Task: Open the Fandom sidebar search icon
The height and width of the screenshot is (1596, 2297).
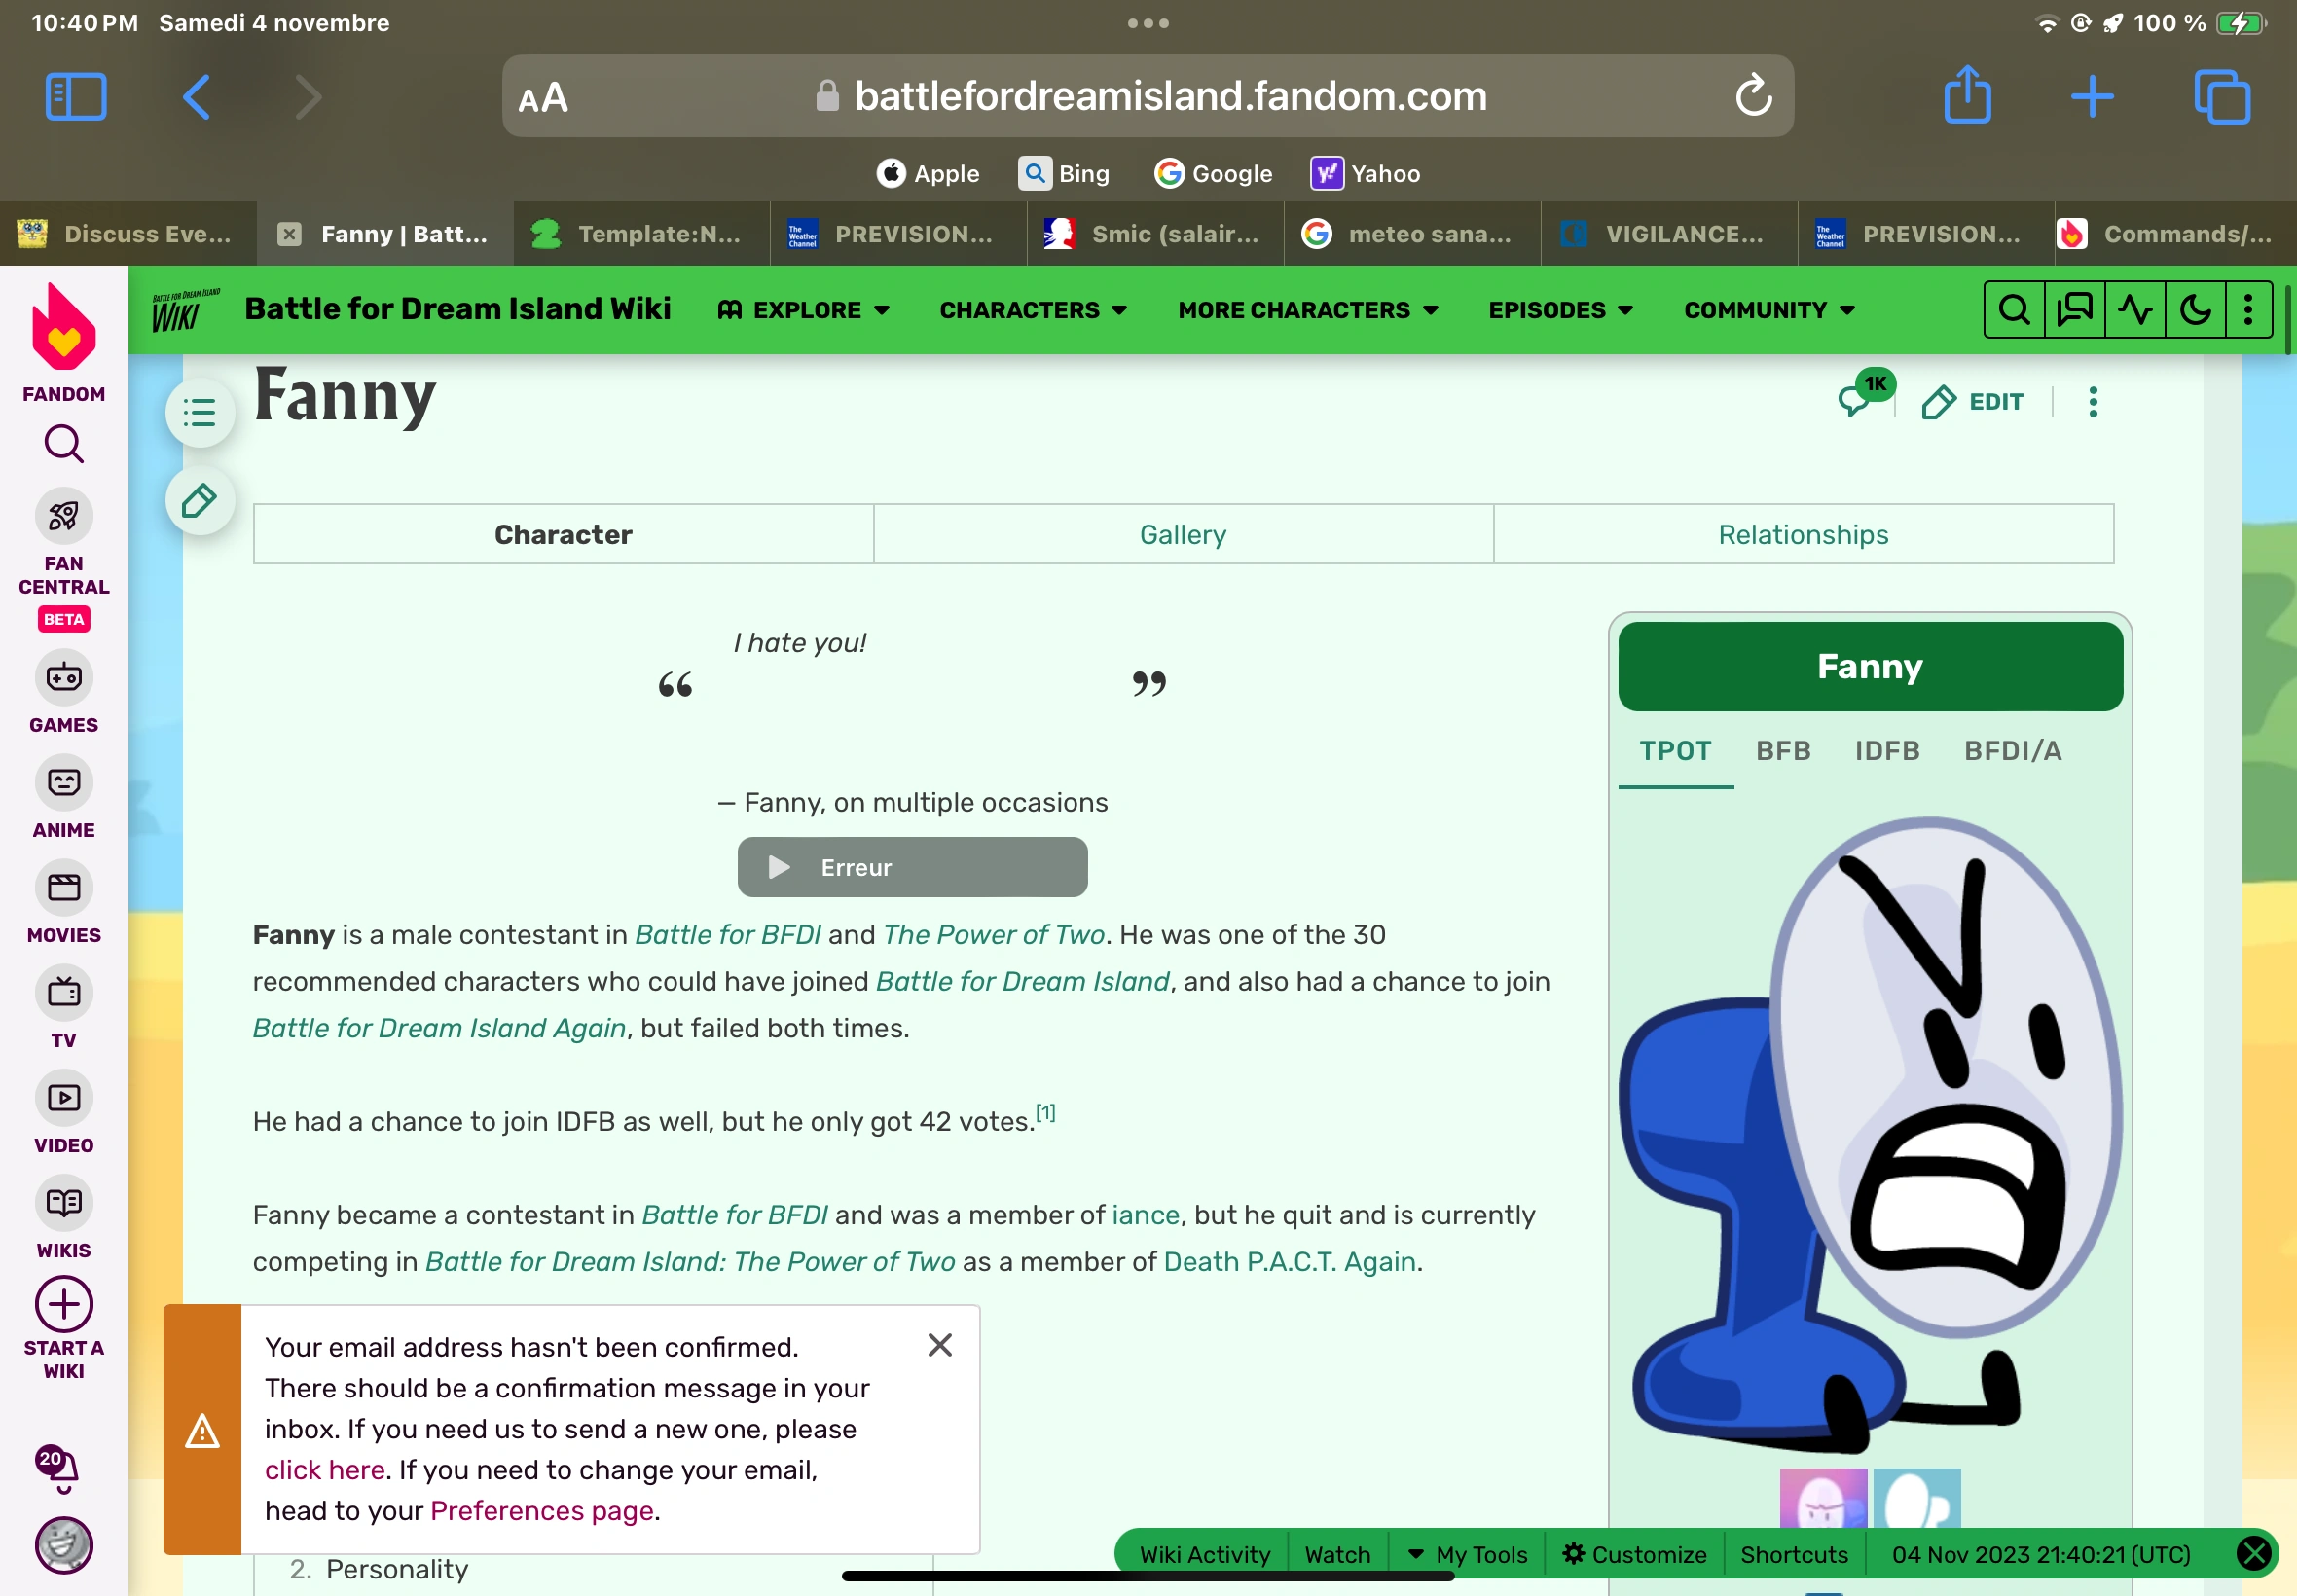Action: pos(63,444)
